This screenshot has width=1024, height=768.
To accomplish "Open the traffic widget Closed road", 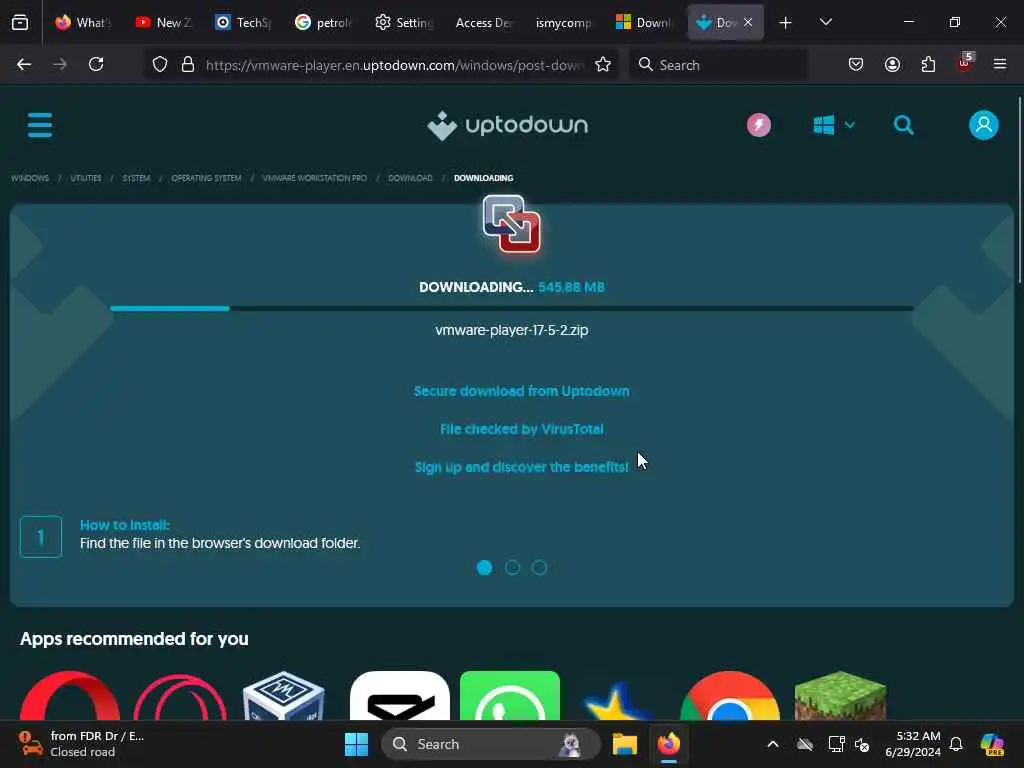I will [x=82, y=744].
